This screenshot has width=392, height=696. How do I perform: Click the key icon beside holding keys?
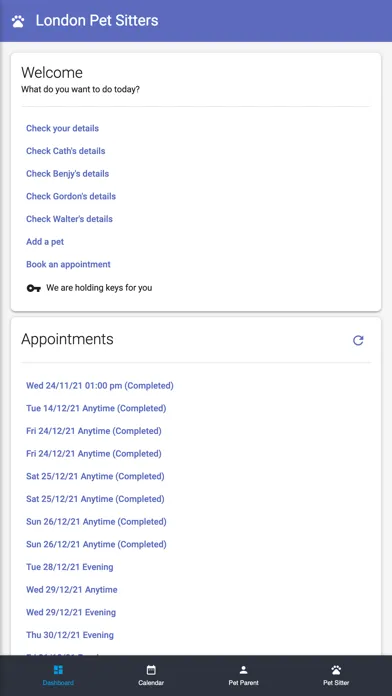tap(34, 288)
